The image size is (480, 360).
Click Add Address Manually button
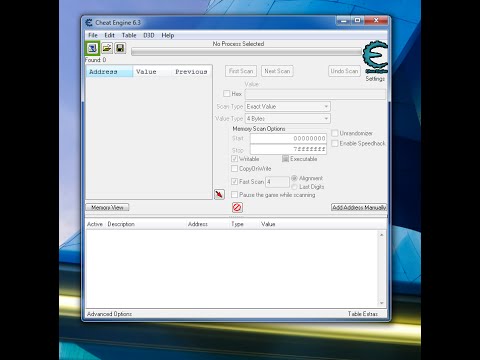coord(359,207)
